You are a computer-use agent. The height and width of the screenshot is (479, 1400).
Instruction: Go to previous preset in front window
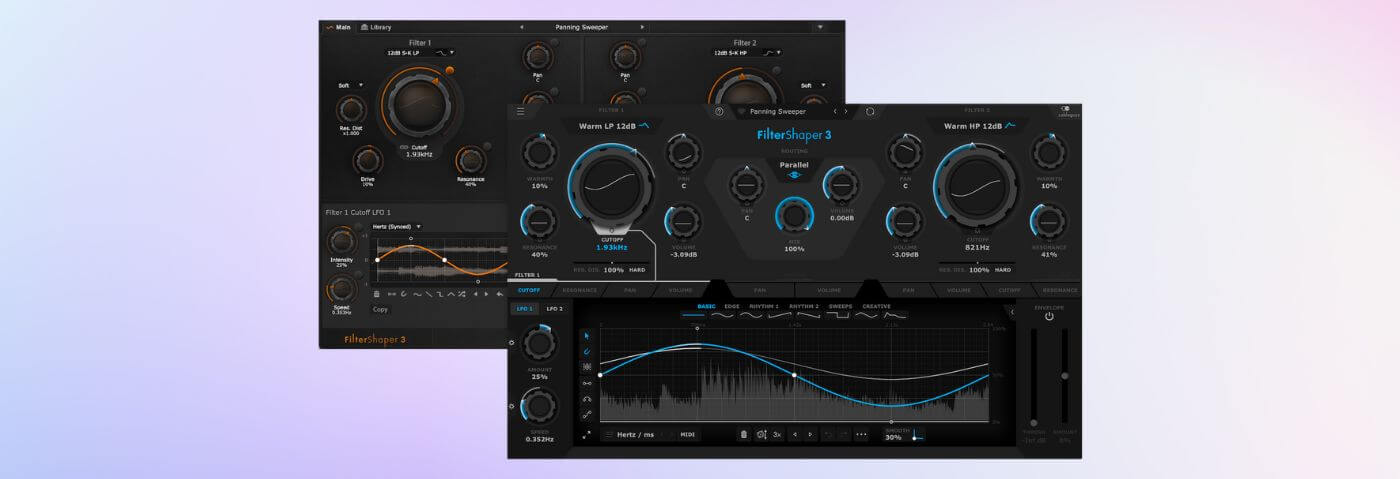(835, 111)
